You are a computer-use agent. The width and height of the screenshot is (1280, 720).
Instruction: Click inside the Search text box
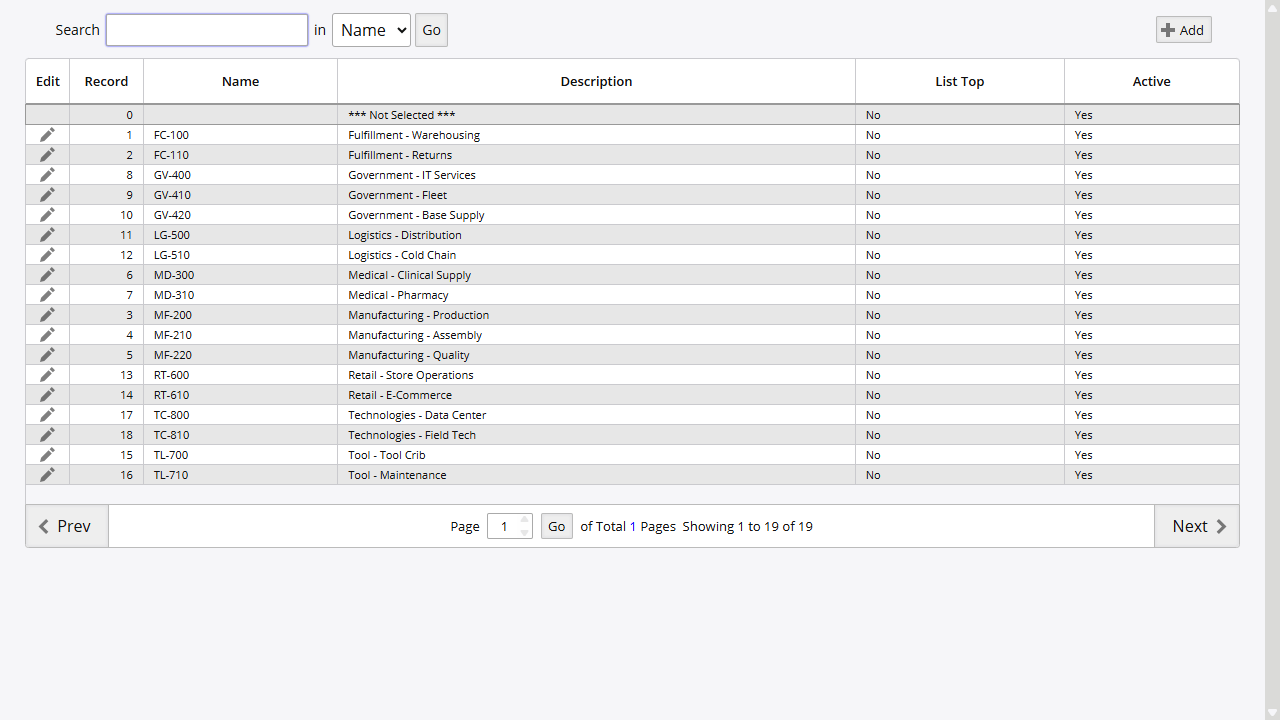point(206,30)
